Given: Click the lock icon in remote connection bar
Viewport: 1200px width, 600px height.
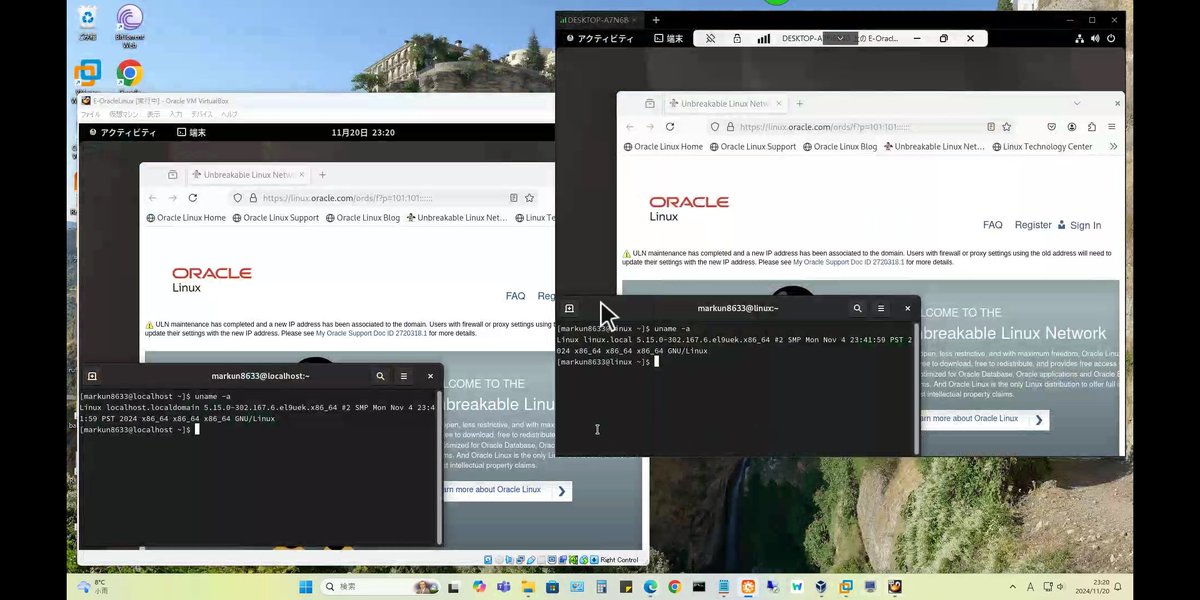Looking at the screenshot, I should pyautogui.click(x=737, y=39).
